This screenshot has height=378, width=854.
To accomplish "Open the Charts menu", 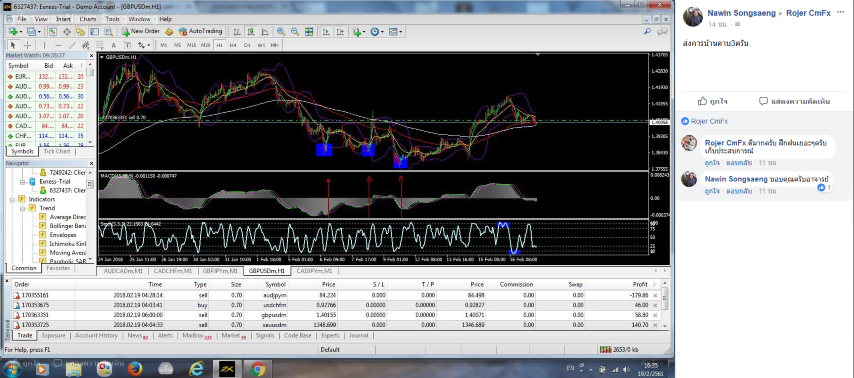I will (88, 19).
